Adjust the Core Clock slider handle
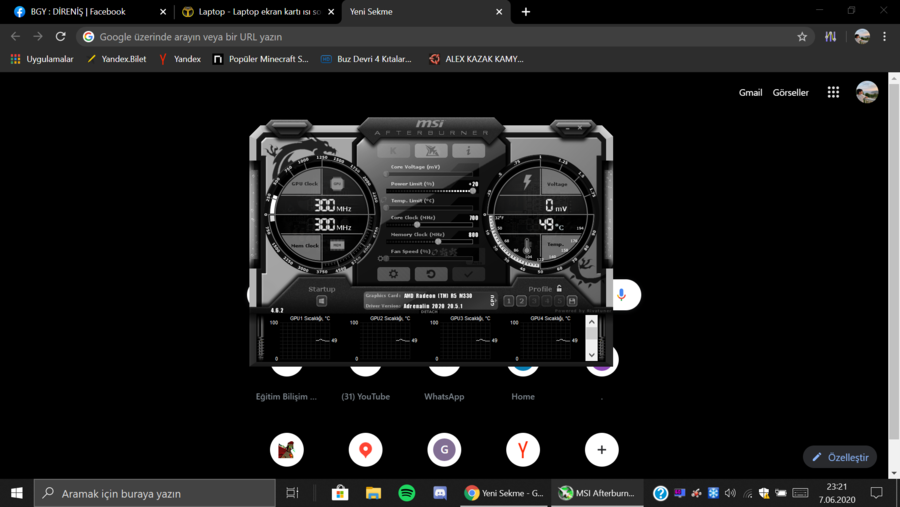The image size is (900, 507). click(417, 224)
